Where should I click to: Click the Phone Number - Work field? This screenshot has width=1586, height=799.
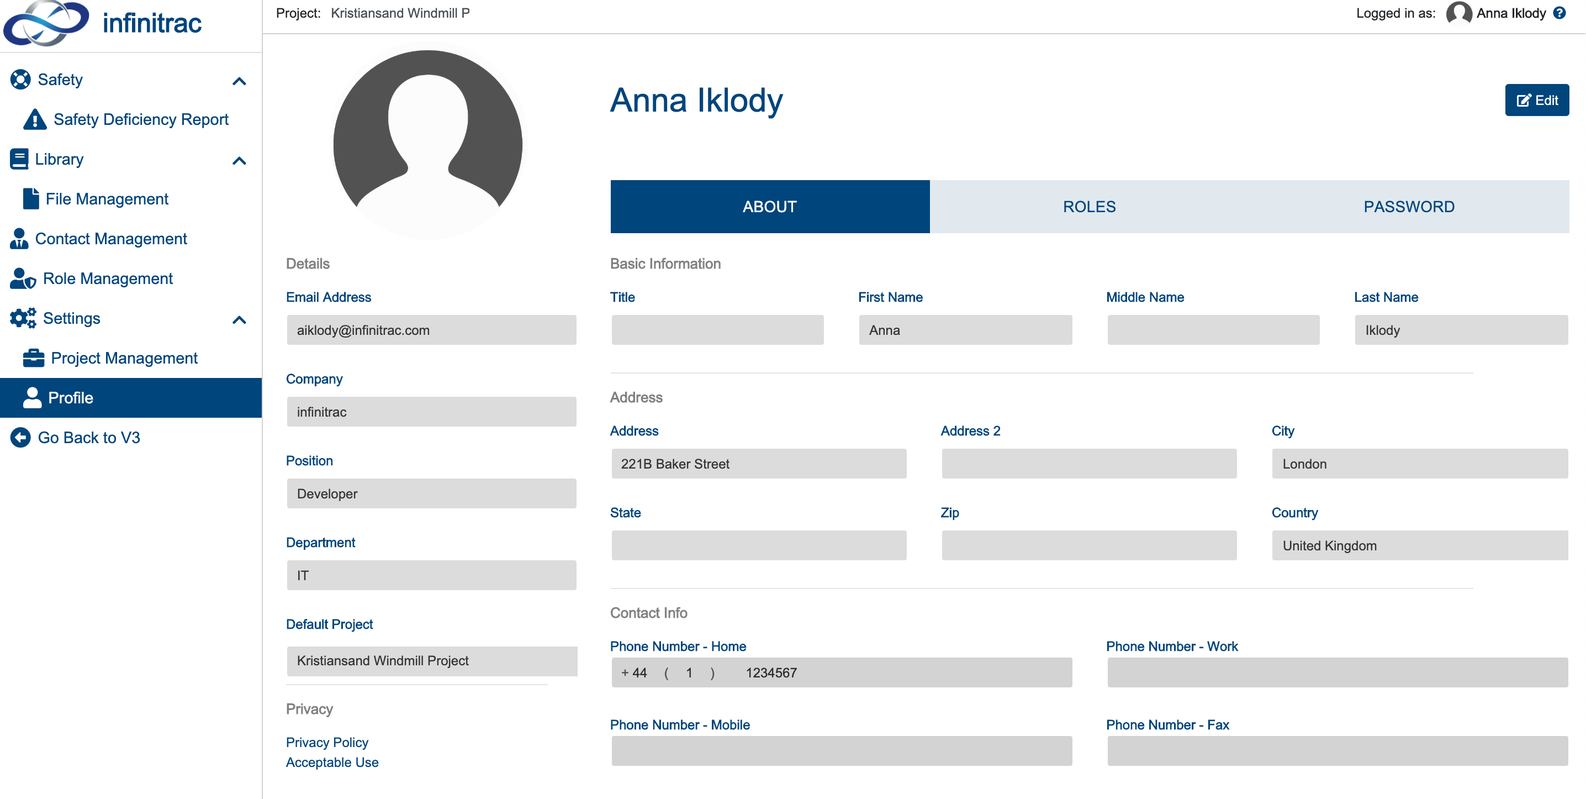tap(1337, 672)
